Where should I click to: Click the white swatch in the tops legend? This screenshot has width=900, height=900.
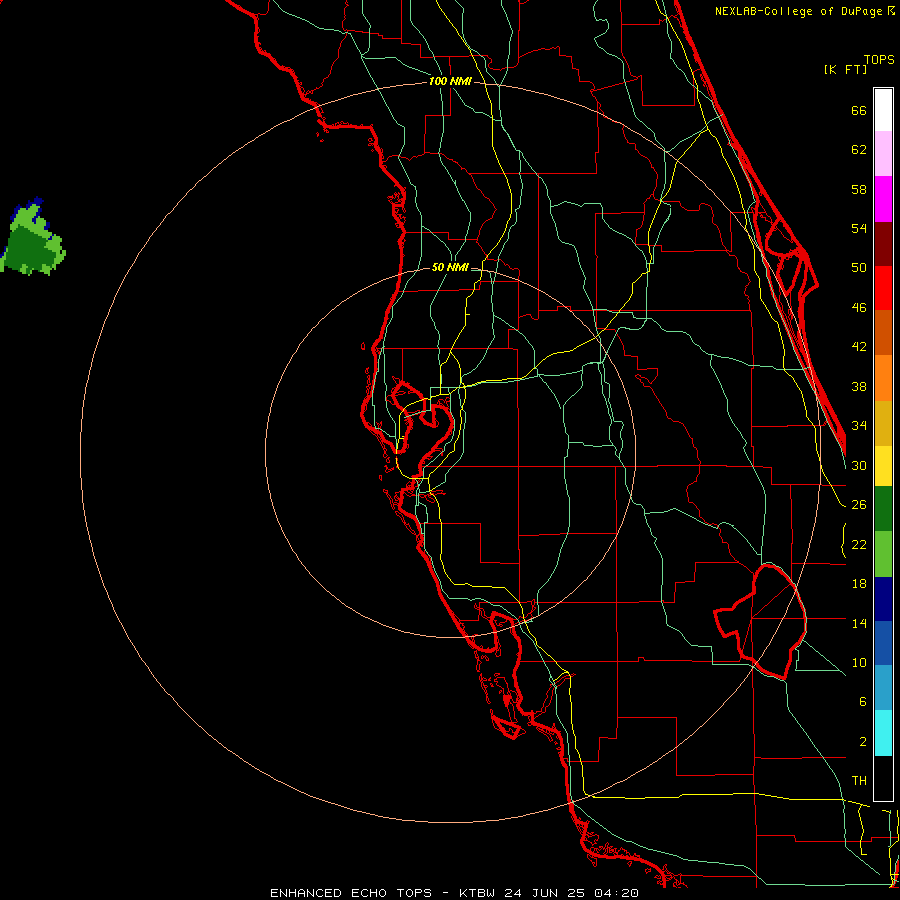click(x=883, y=110)
